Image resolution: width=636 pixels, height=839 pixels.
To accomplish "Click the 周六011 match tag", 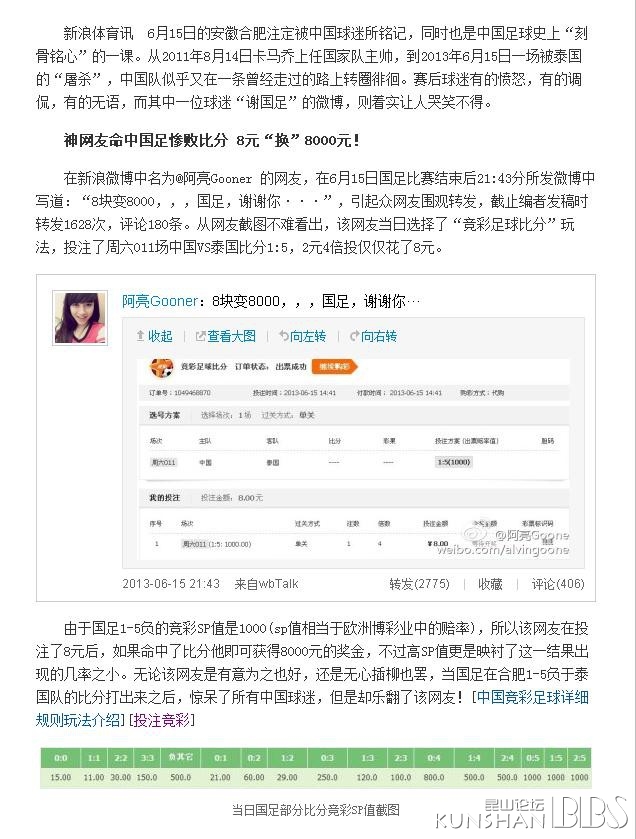I will point(163,462).
